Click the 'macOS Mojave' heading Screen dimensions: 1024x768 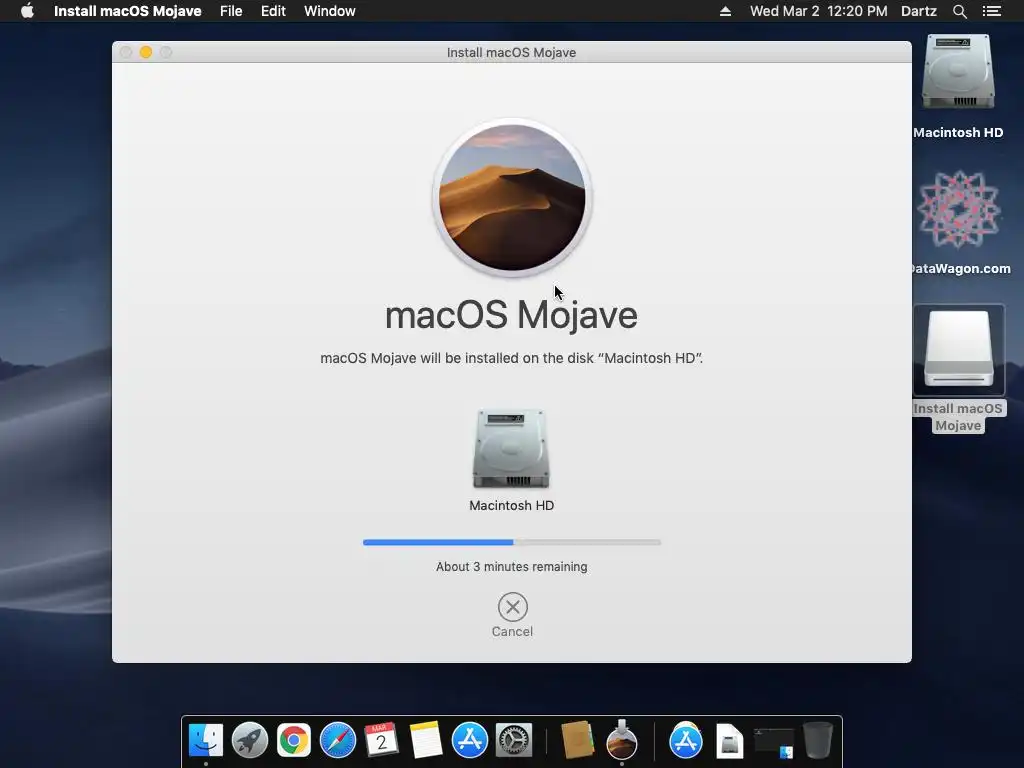tap(511, 315)
